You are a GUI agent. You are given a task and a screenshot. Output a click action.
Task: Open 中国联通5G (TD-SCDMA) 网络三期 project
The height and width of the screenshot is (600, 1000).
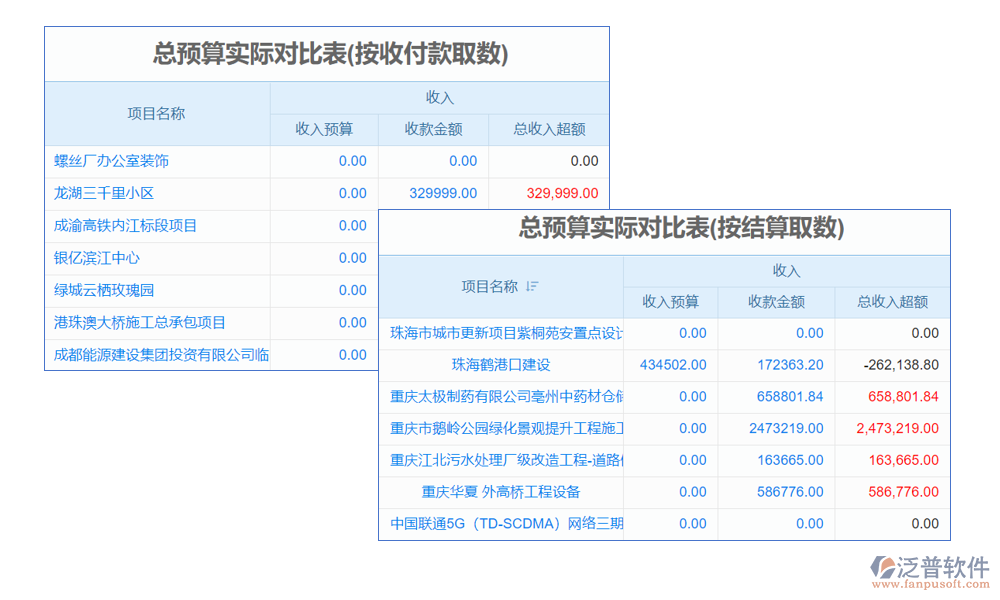pos(506,523)
